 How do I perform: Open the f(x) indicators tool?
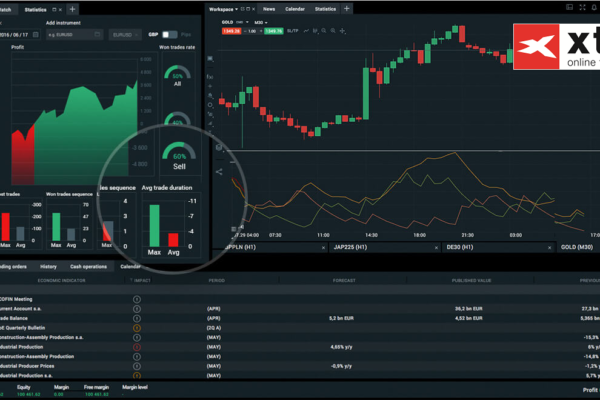coord(210,77)
